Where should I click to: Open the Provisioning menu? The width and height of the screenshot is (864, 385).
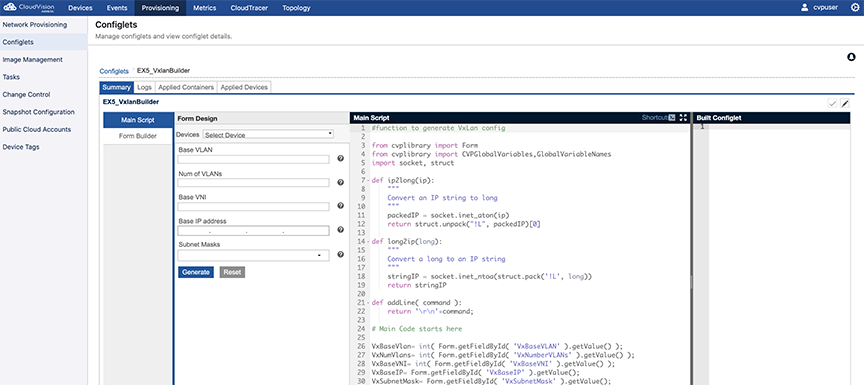(160, 8)
